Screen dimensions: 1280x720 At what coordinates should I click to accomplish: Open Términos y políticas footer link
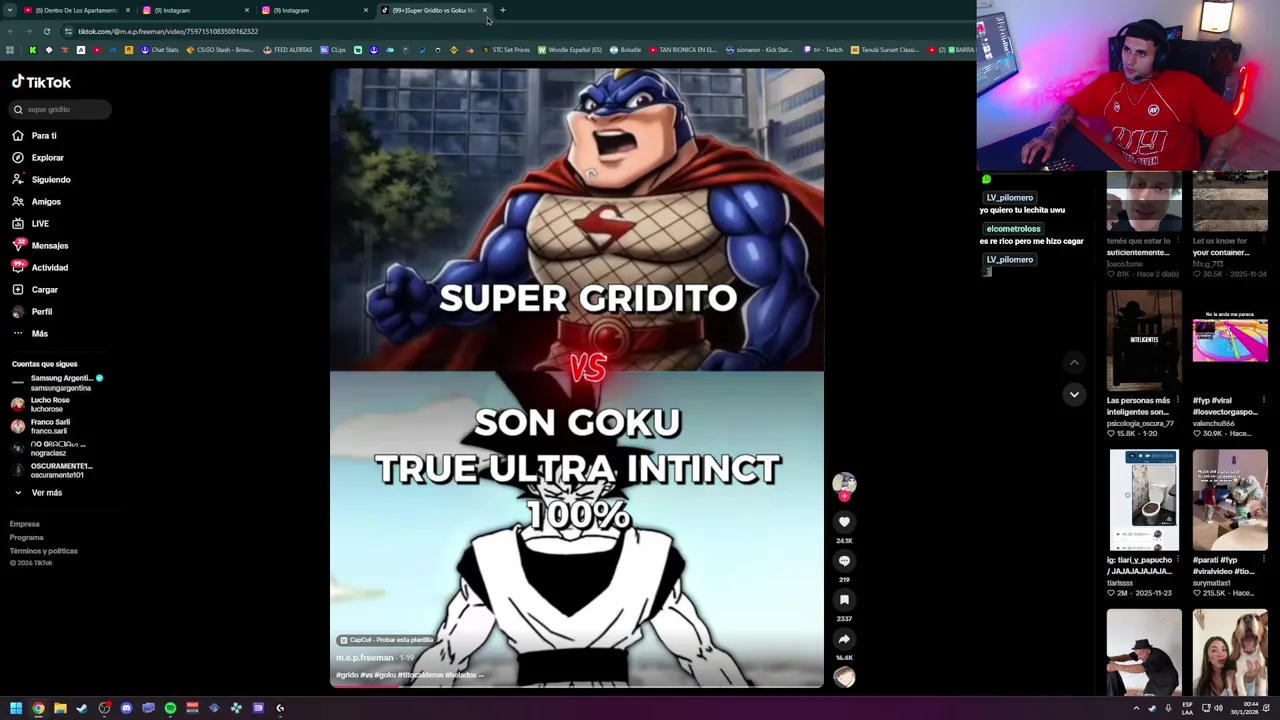pyautogui.click(x=44, y=550)
